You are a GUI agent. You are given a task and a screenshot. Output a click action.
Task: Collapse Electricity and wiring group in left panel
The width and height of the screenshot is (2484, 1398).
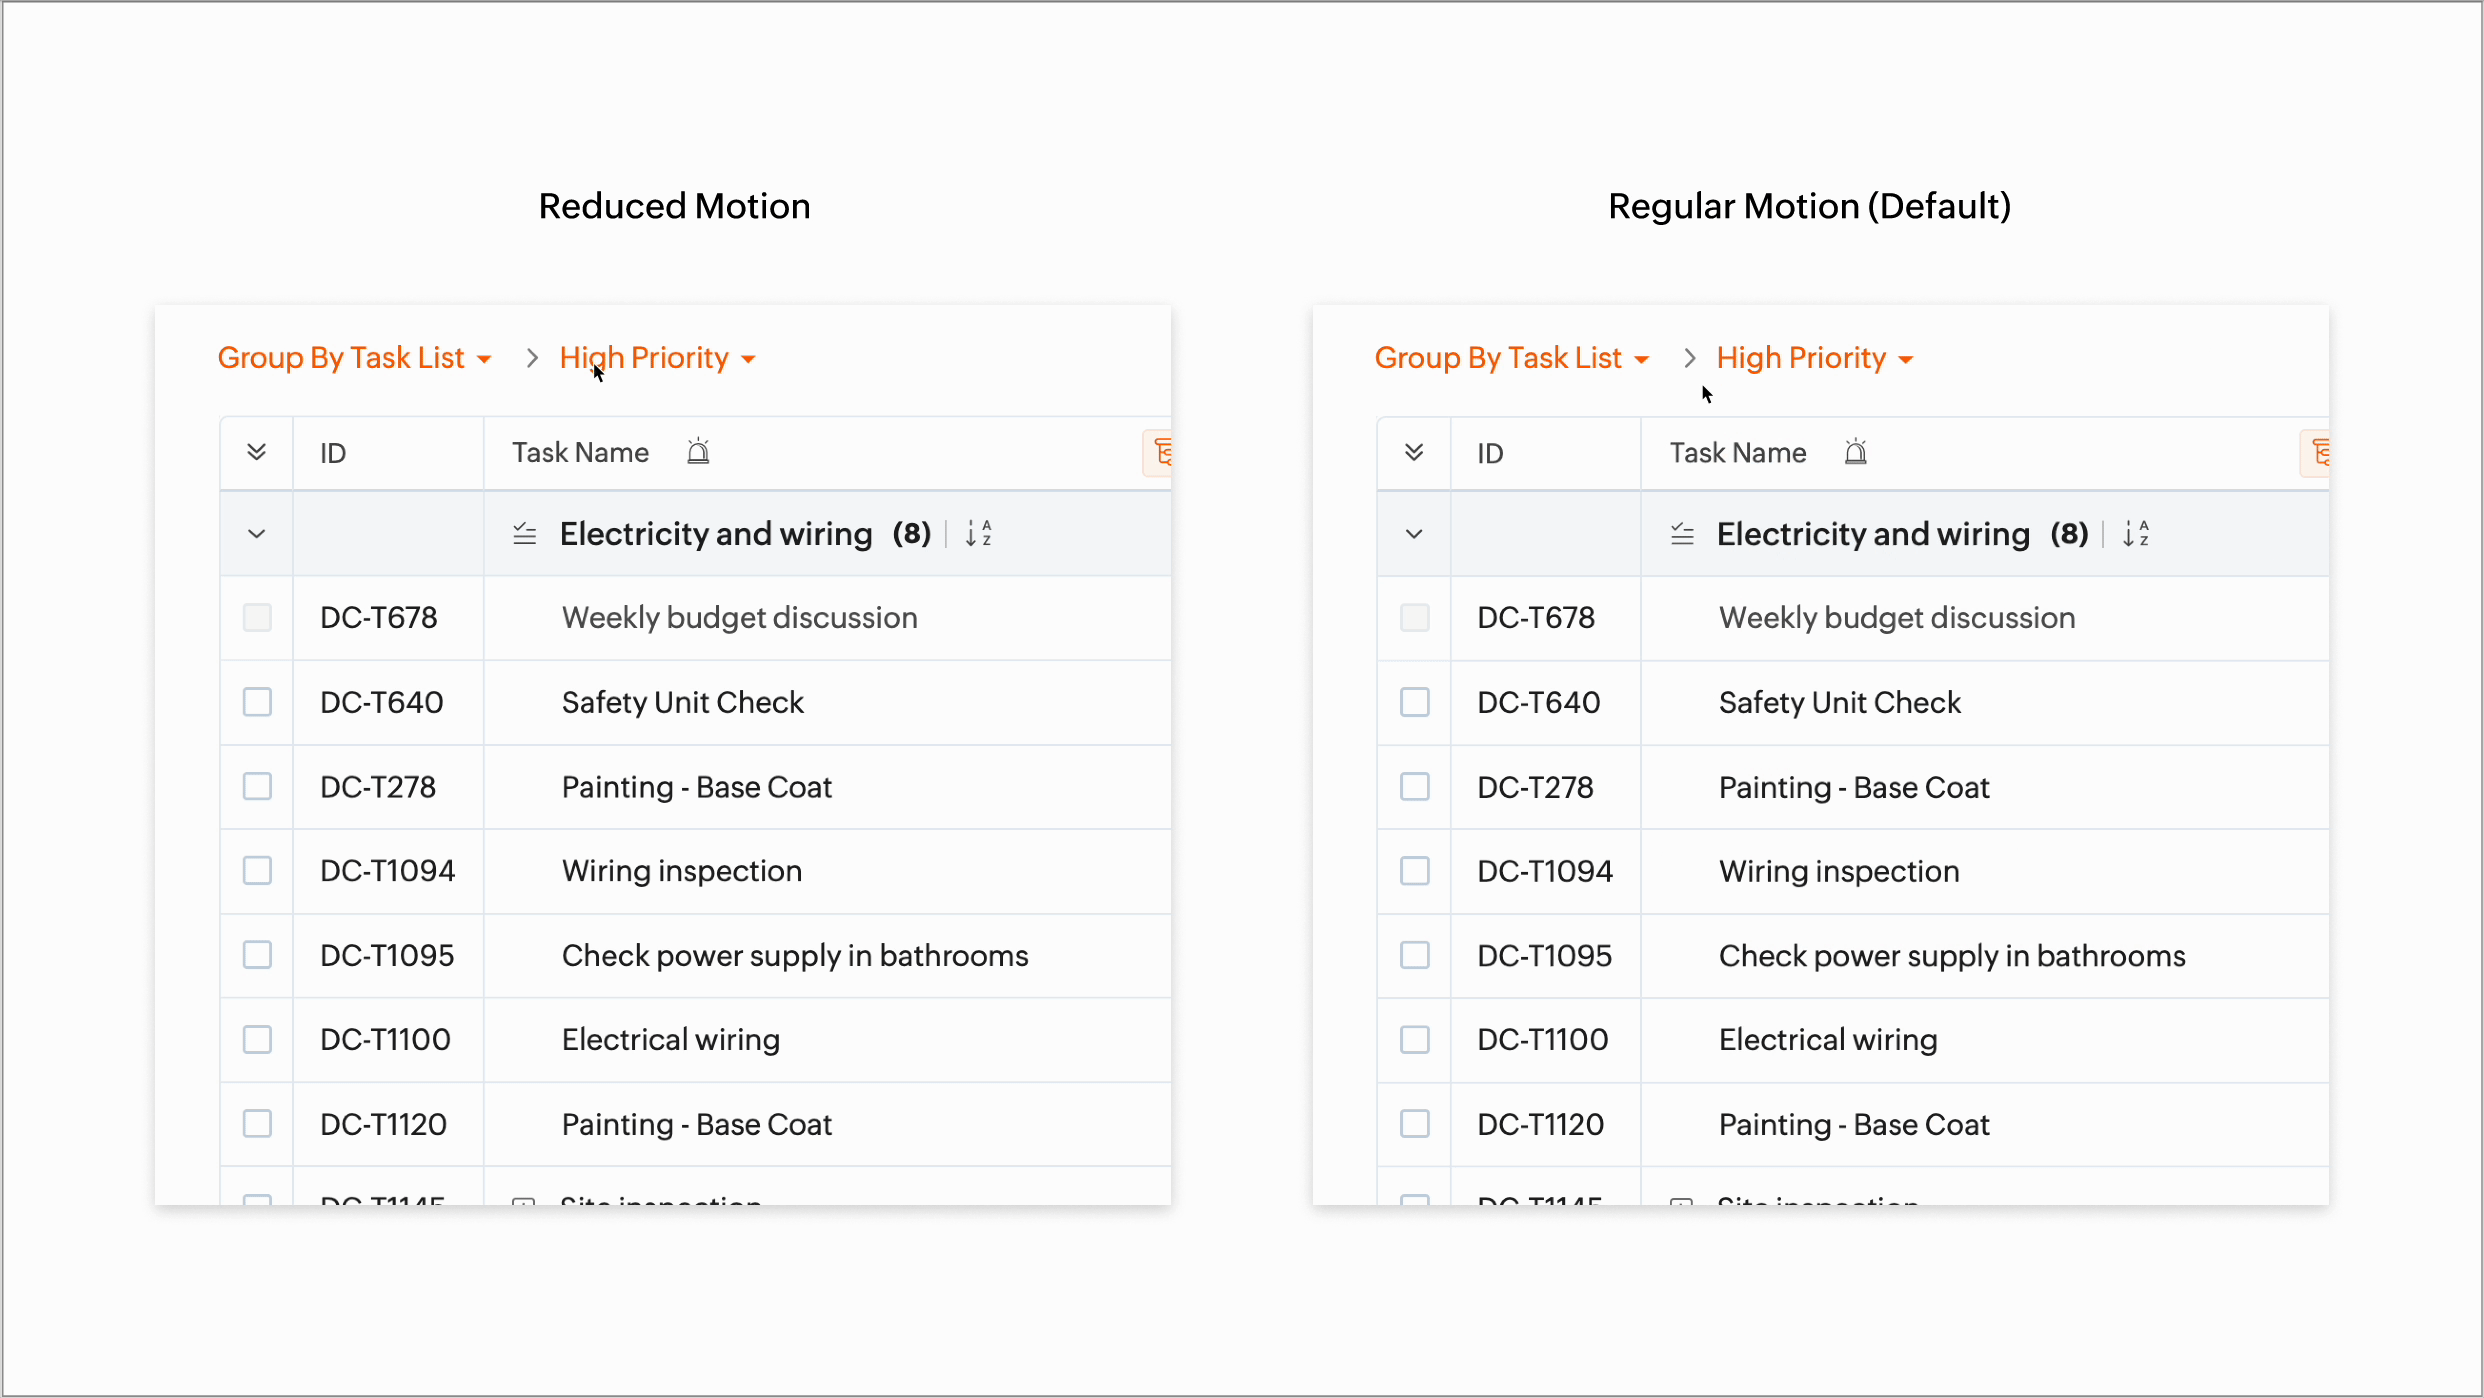pyautogui.click(x=256, y=534)
